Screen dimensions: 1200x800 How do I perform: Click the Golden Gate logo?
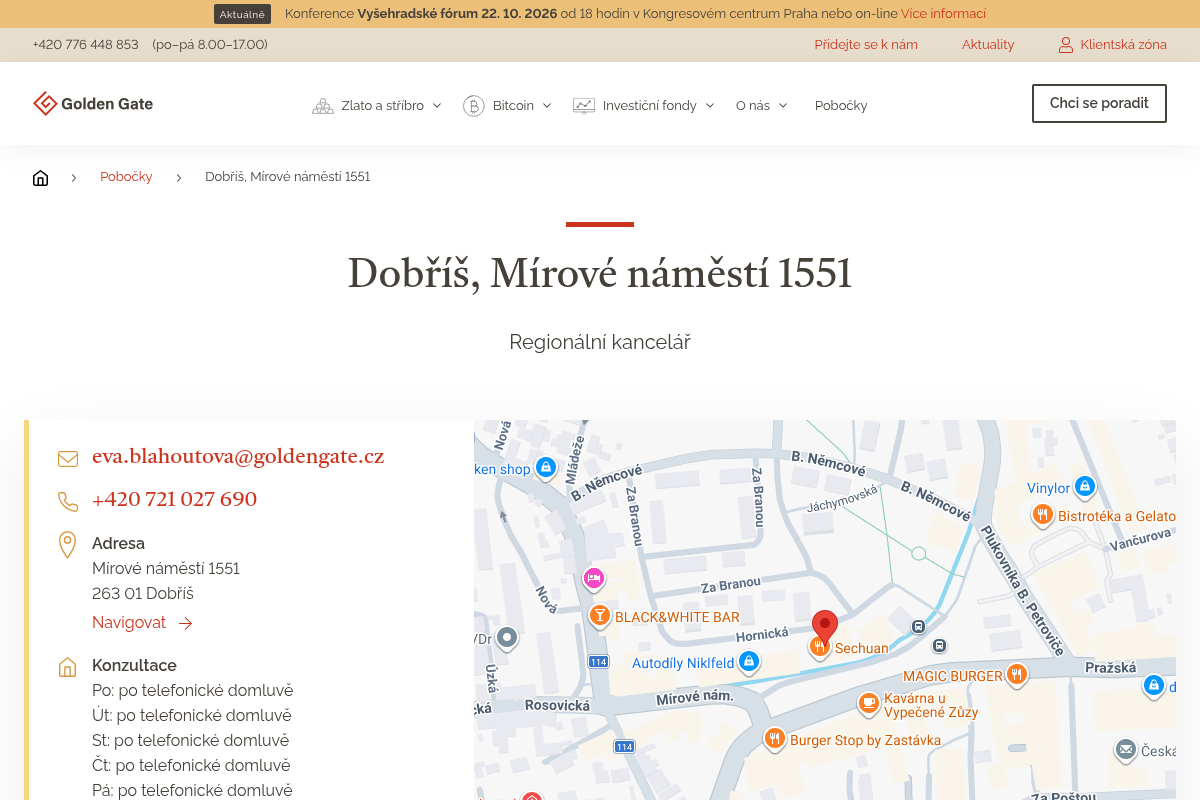point(93,104)
